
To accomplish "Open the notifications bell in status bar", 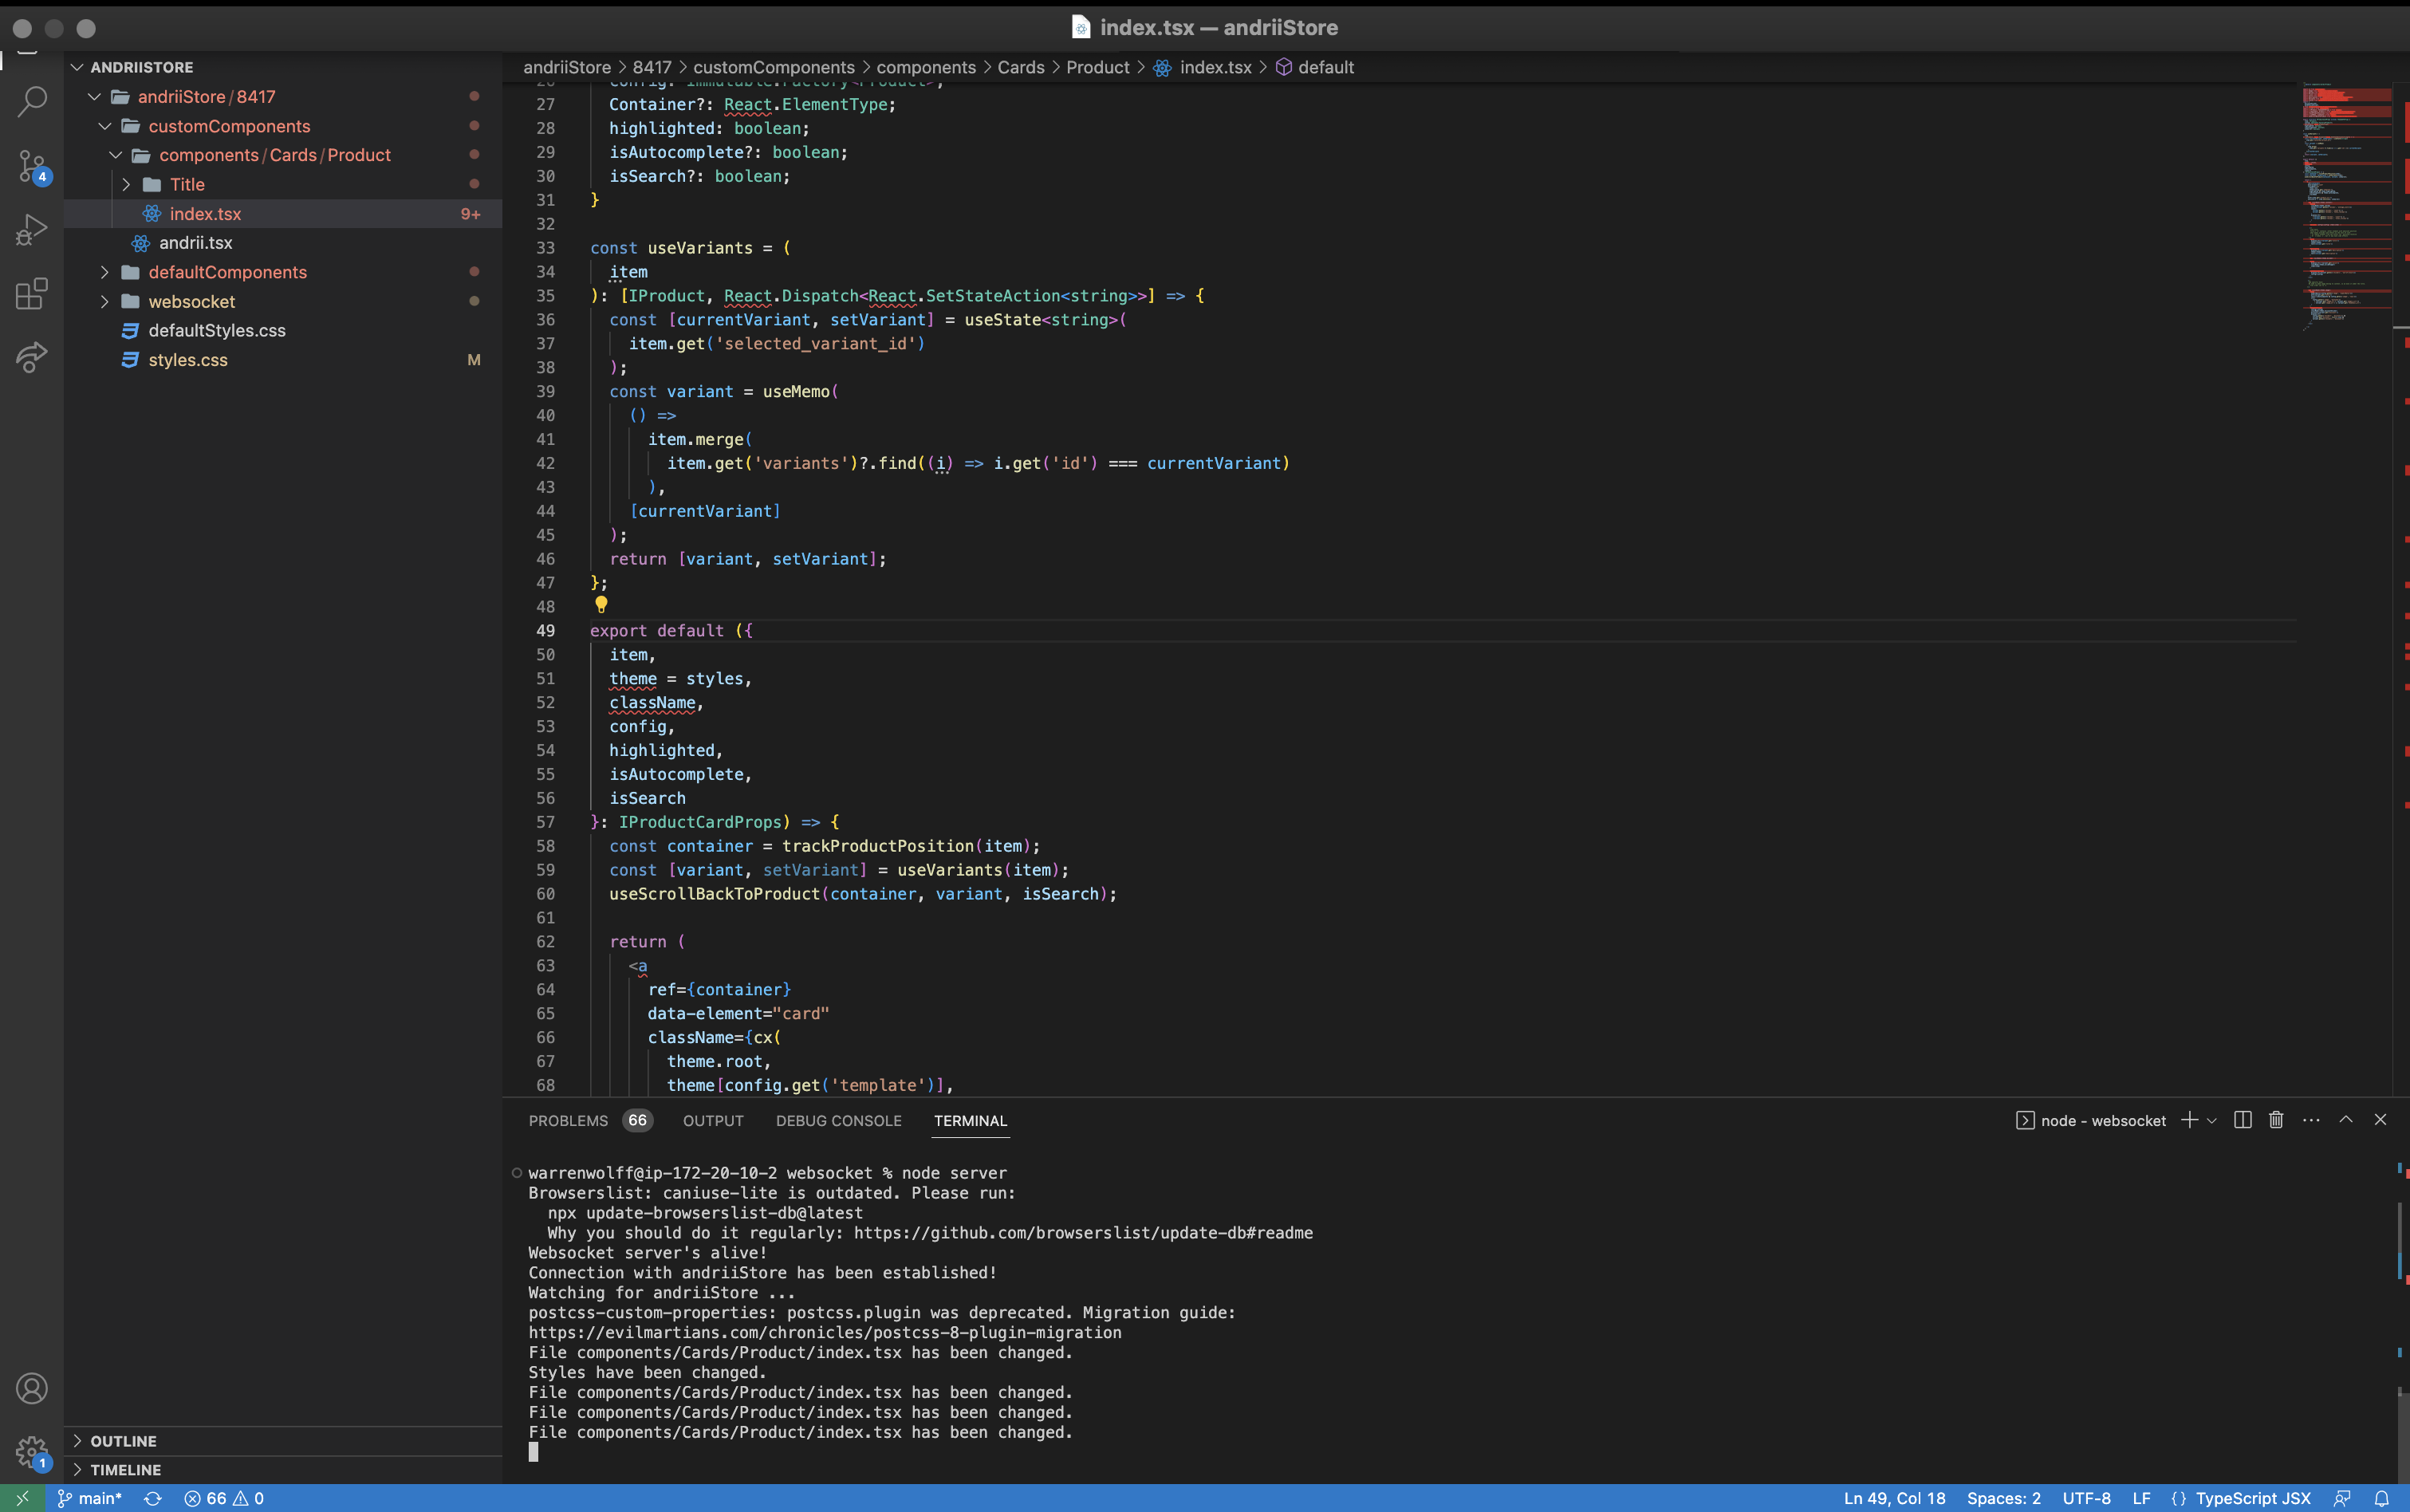I will pyautogui.click(x=2382, y=1498).
